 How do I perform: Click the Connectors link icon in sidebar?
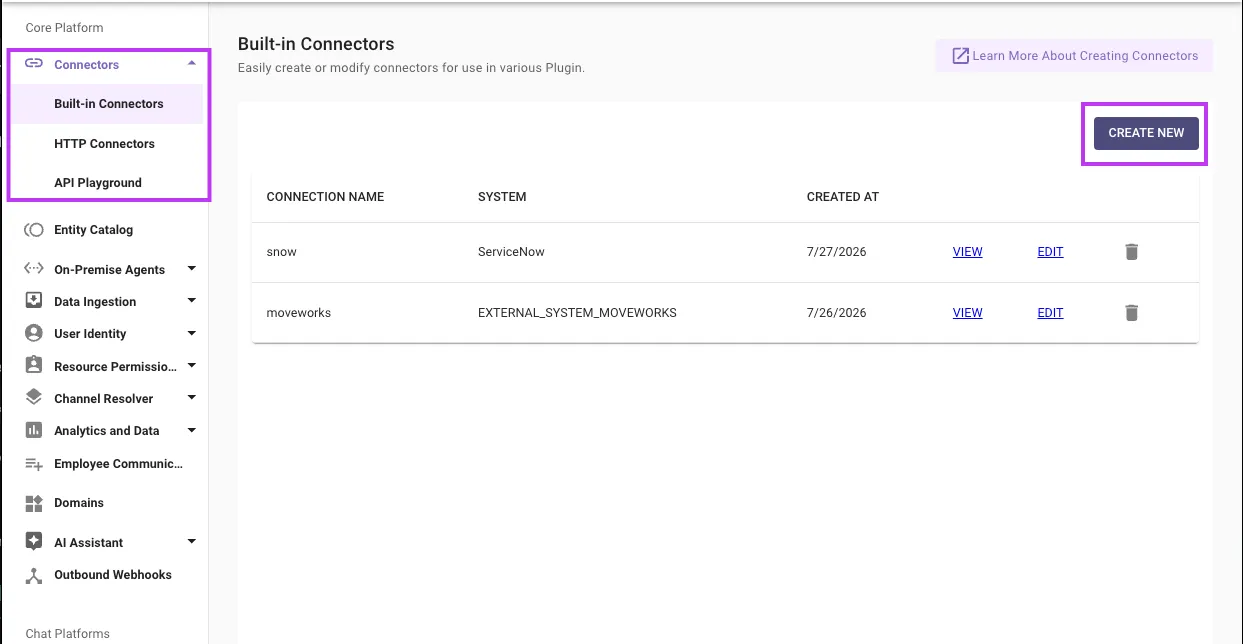pos(34,64)
